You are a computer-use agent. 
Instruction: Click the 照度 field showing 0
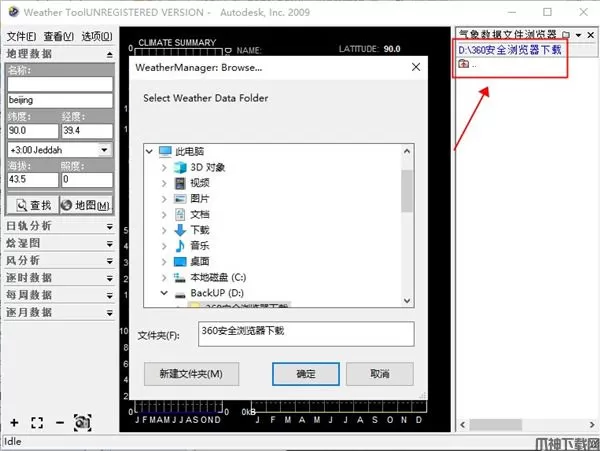[87, 179]
